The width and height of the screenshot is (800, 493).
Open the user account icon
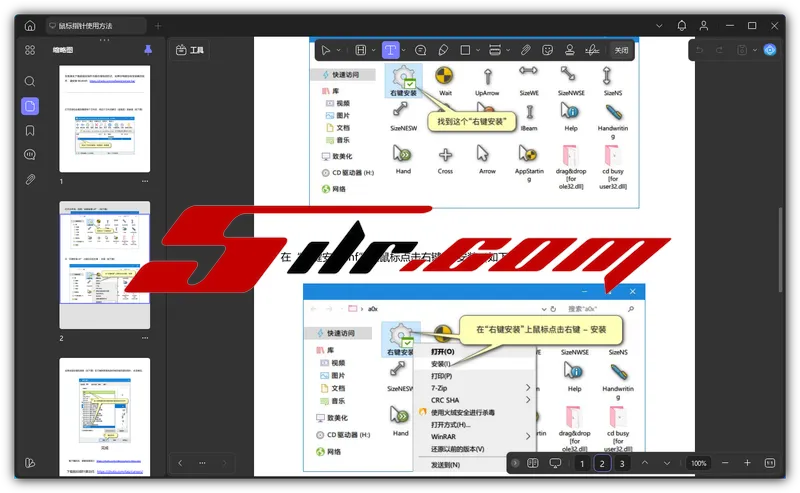pos(704,26)
